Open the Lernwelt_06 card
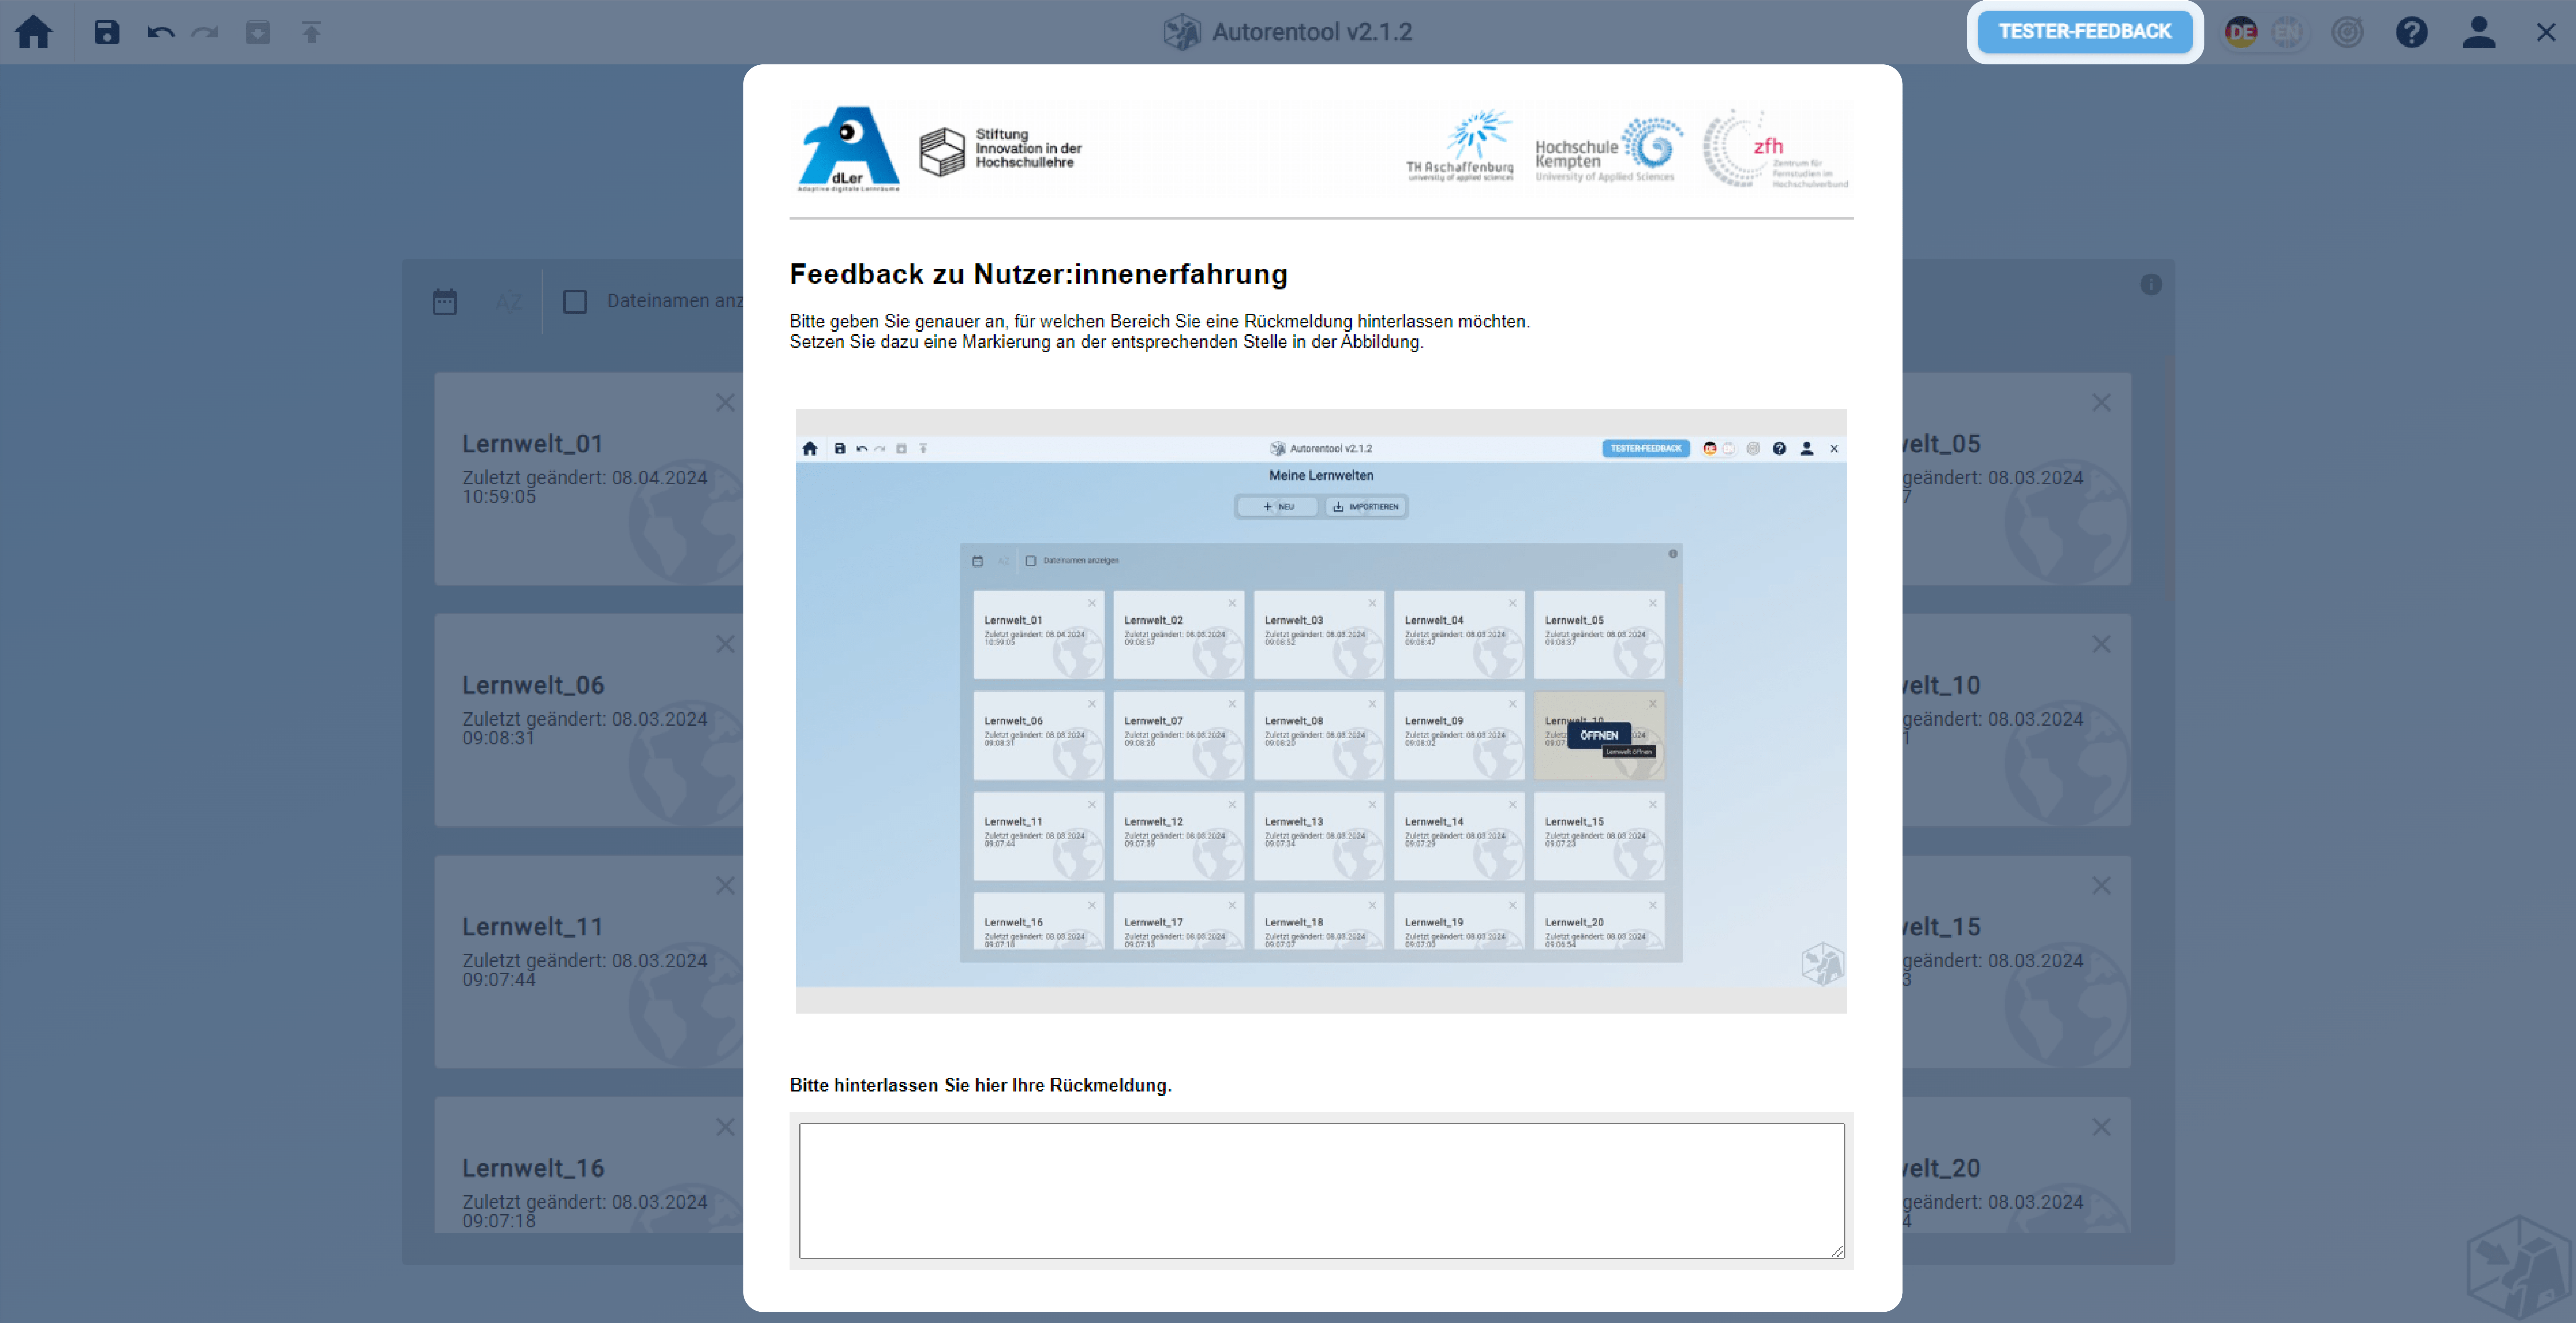The image size is (2576, 1323). click(x=590, y=720)
